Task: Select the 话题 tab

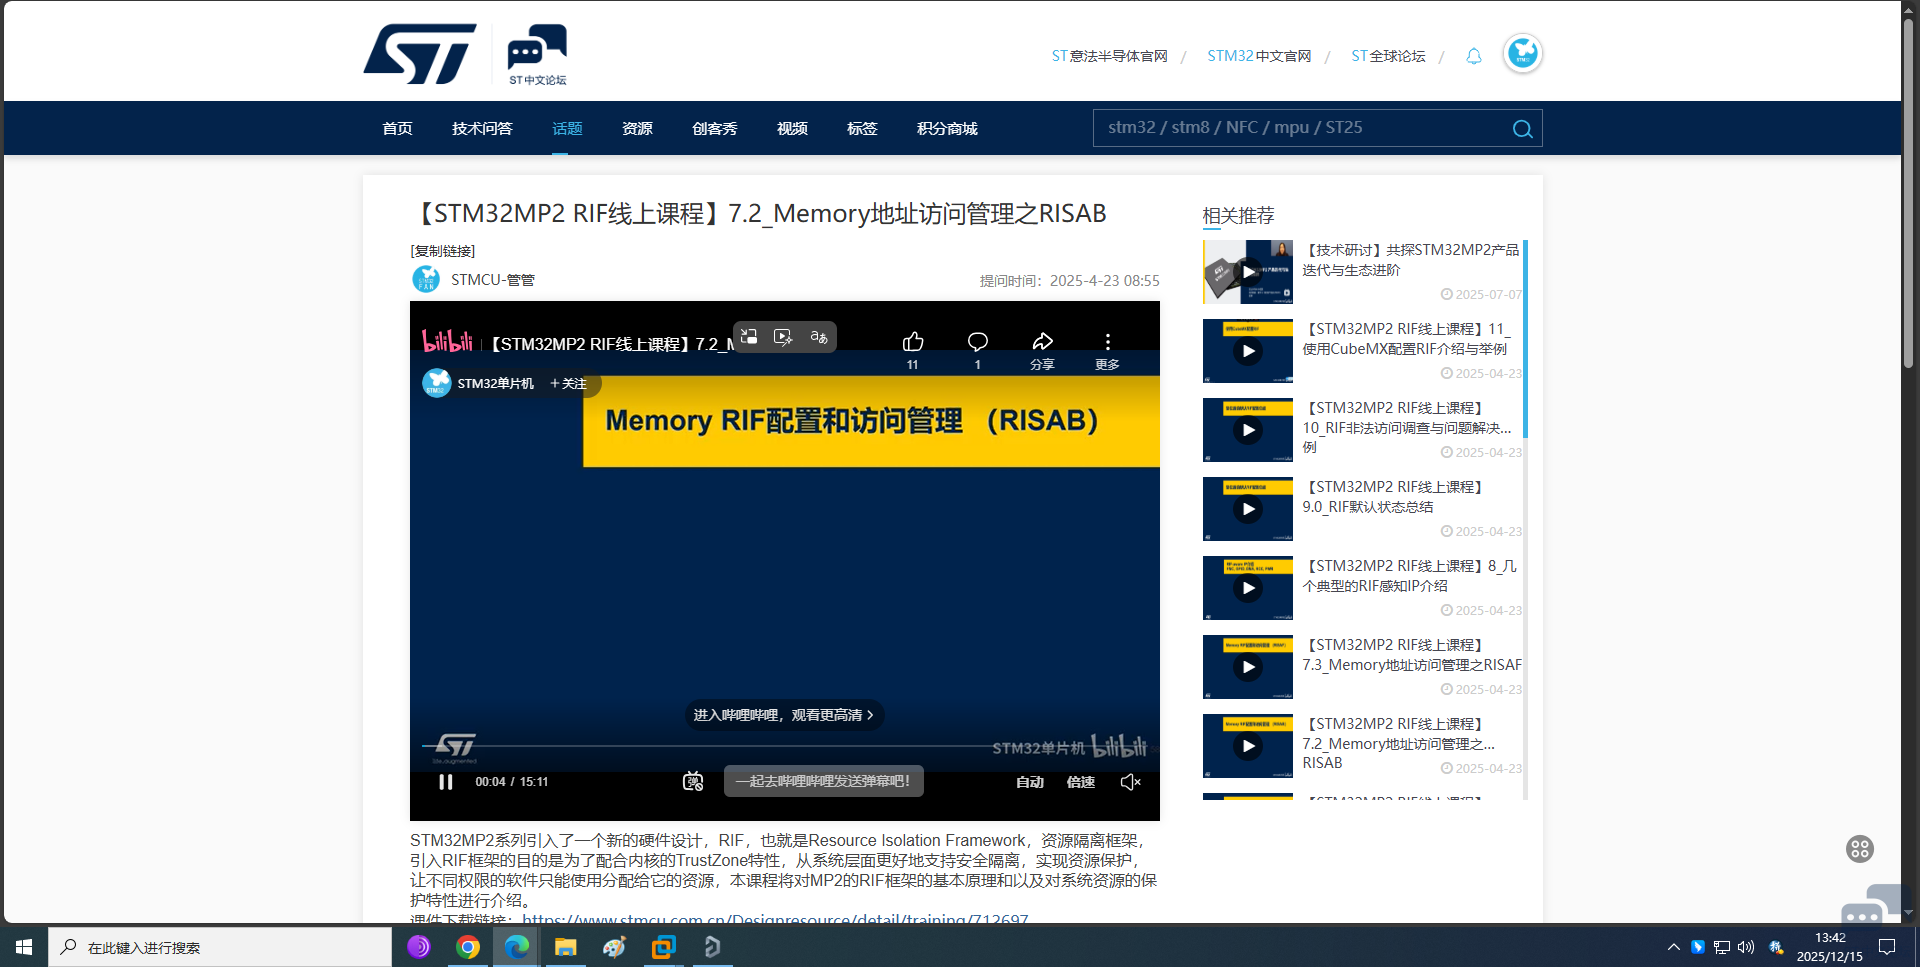Action: tap(567, 128)
